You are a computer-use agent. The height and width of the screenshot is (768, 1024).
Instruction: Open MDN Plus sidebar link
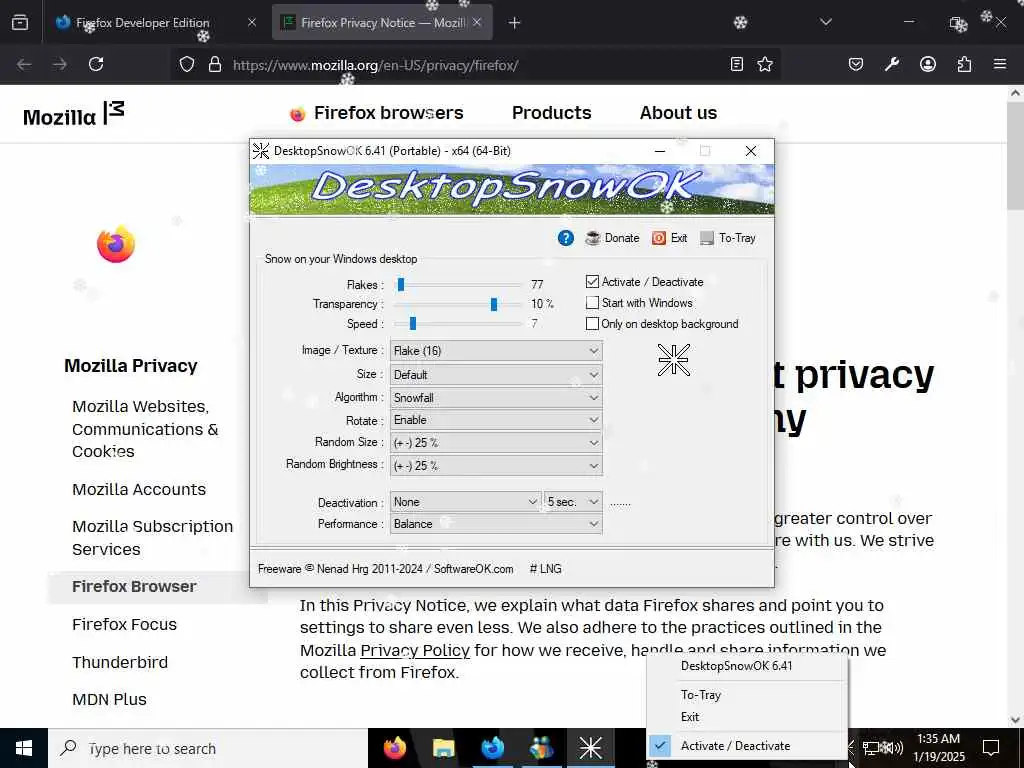click(109, 699)
